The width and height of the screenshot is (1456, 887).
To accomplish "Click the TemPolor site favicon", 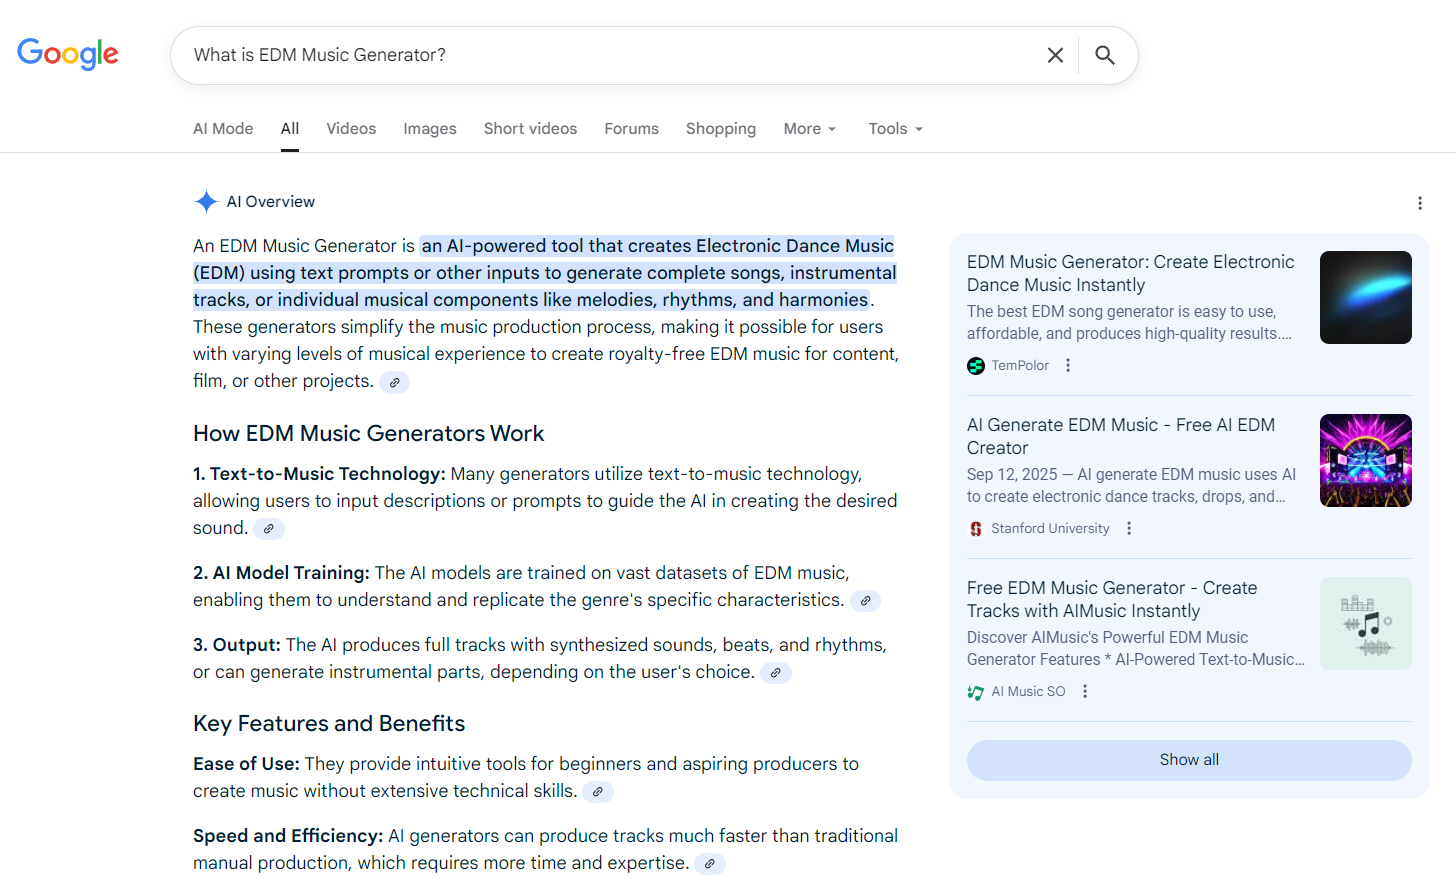I will 975,365.
